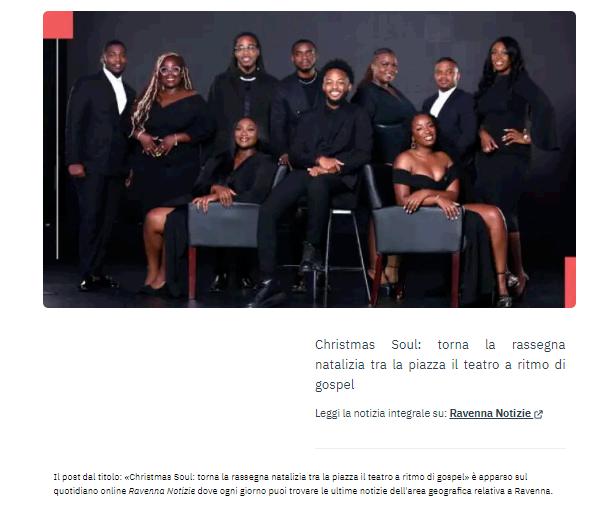Click the Christmas Soul headline text

point(440,364)
